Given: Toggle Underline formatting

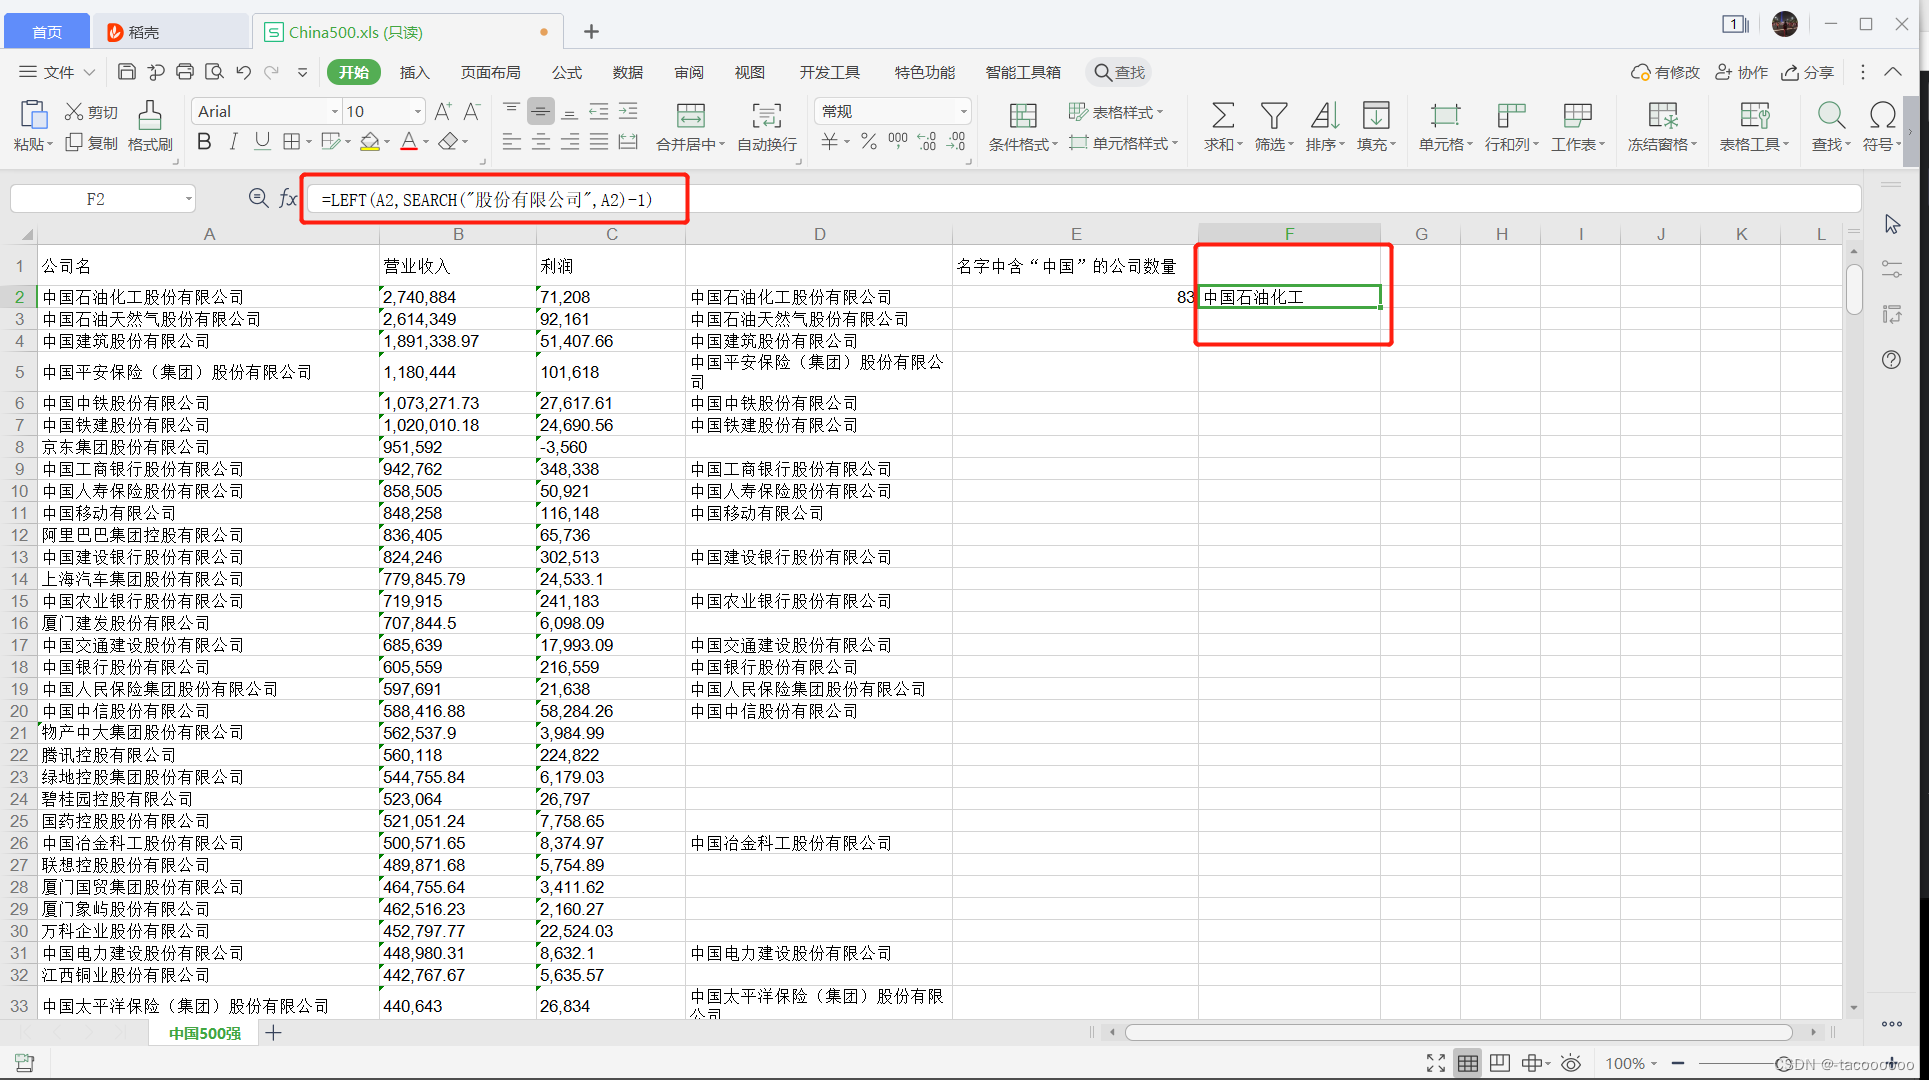Looking at the screenshot, I should (x=262, y=142).
